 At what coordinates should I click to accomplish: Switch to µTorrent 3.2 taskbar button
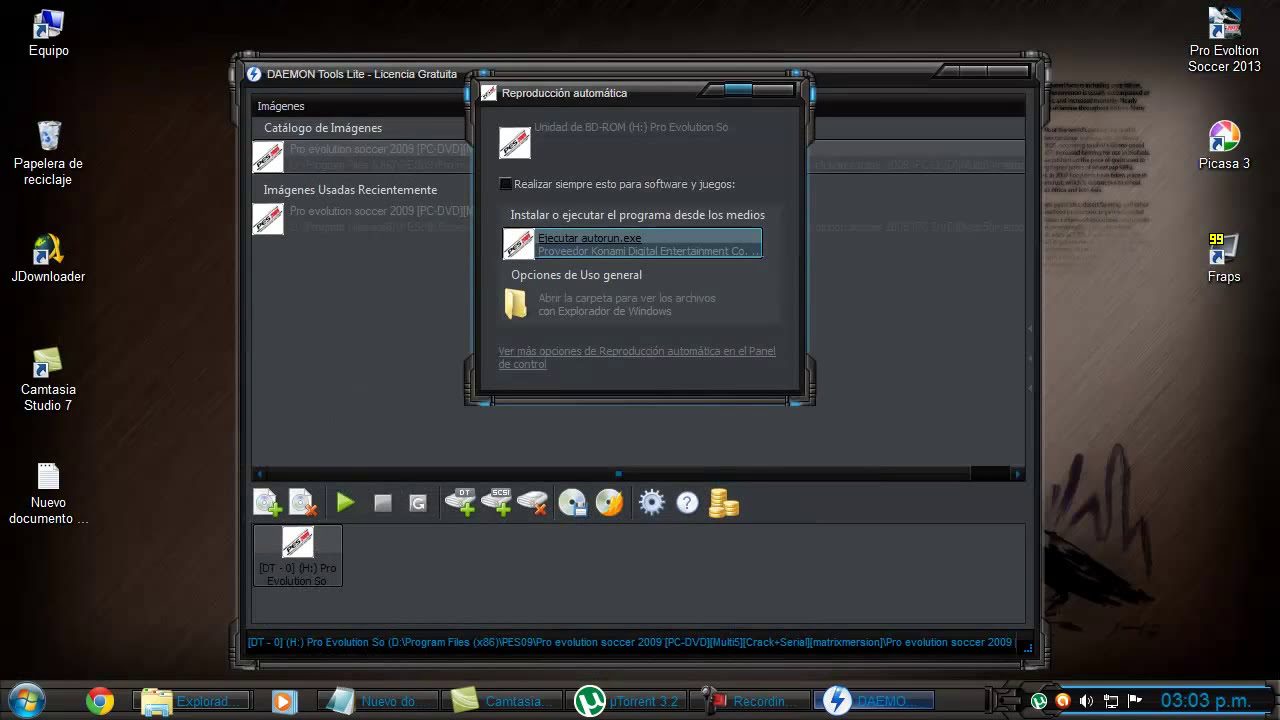[x=628, y=701]
